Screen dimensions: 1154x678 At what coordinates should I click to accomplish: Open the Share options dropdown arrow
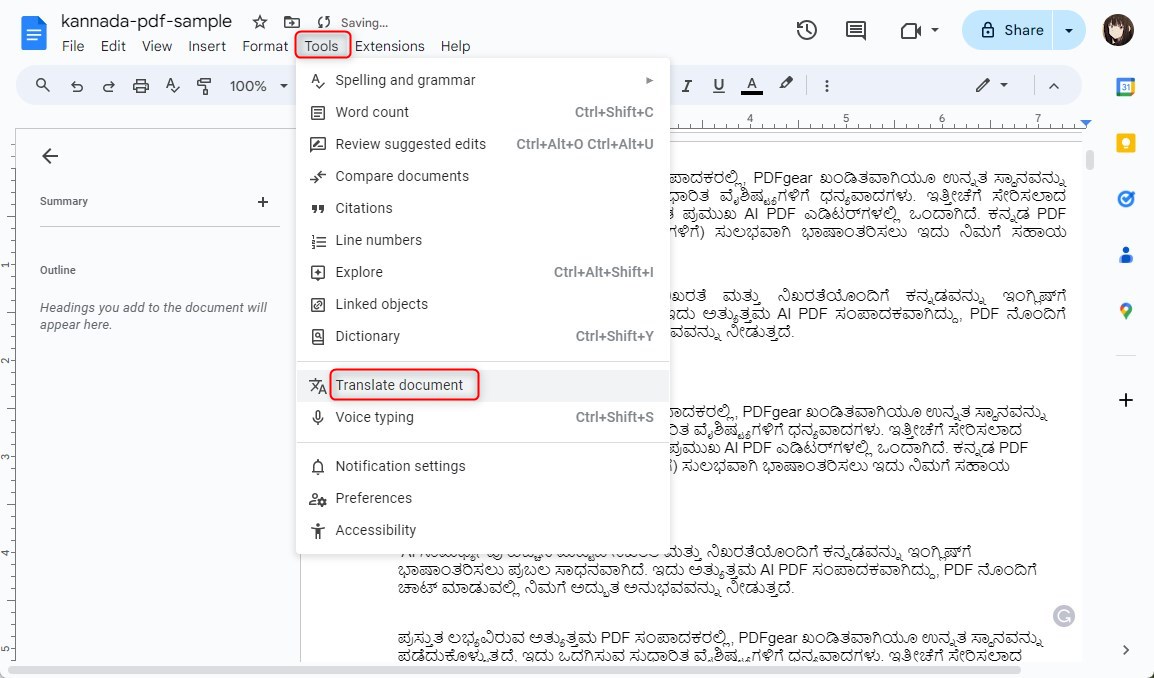[x=1067, y=31]
